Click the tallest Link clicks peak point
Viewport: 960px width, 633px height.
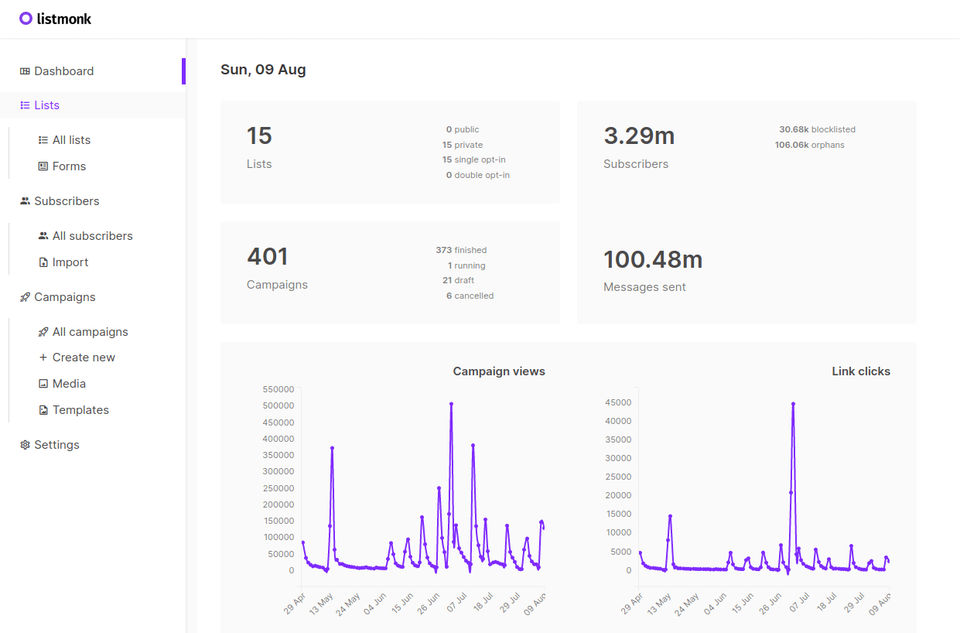pos(793,404)
